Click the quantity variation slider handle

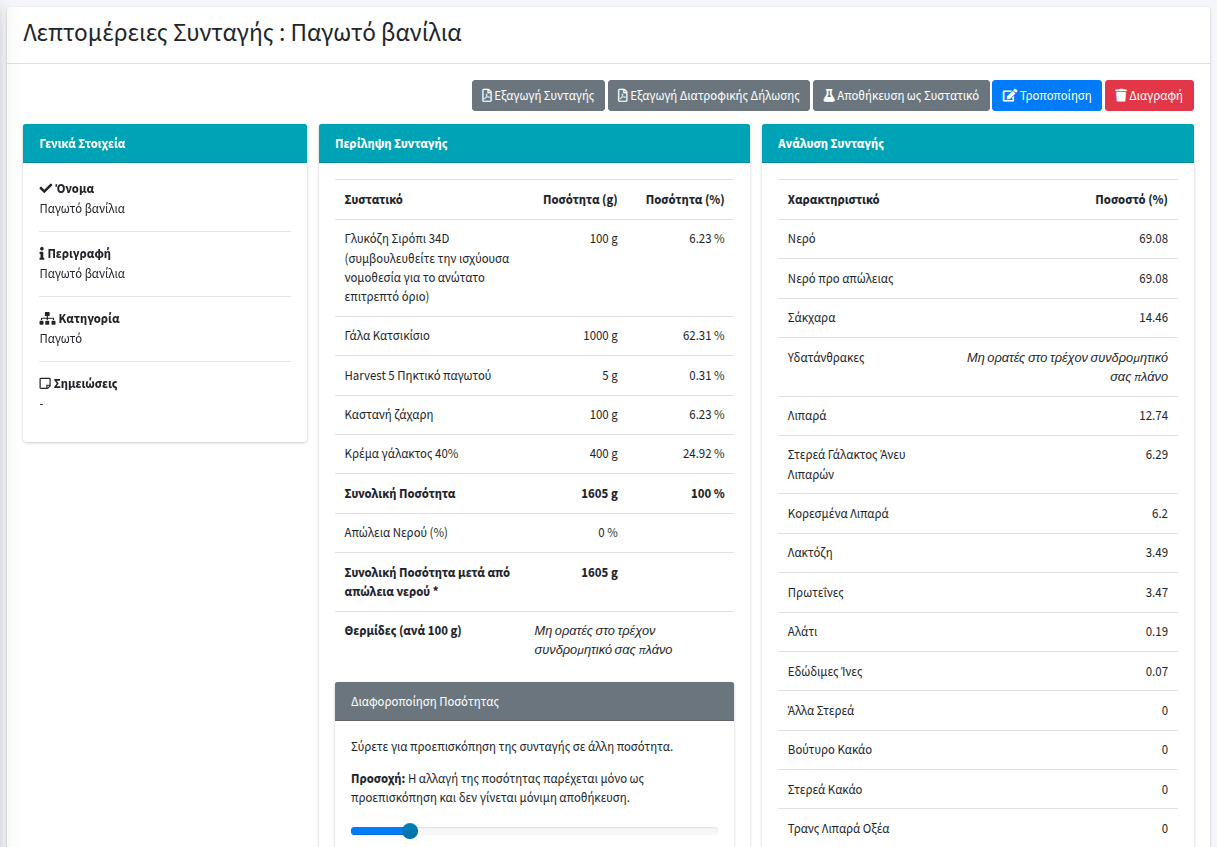click(409, 830)
